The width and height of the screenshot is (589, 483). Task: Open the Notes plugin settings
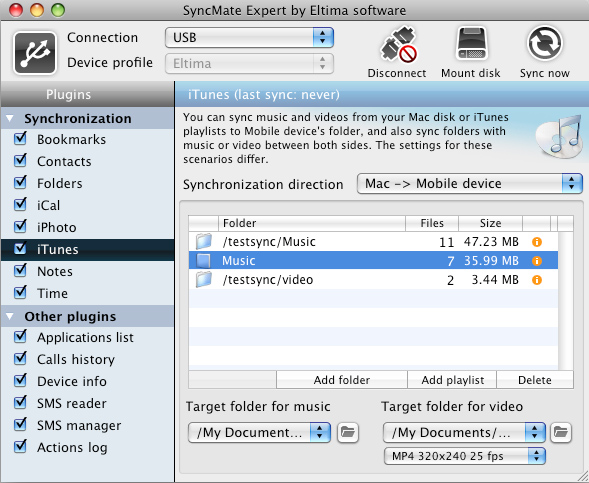(x=55, y=271)
